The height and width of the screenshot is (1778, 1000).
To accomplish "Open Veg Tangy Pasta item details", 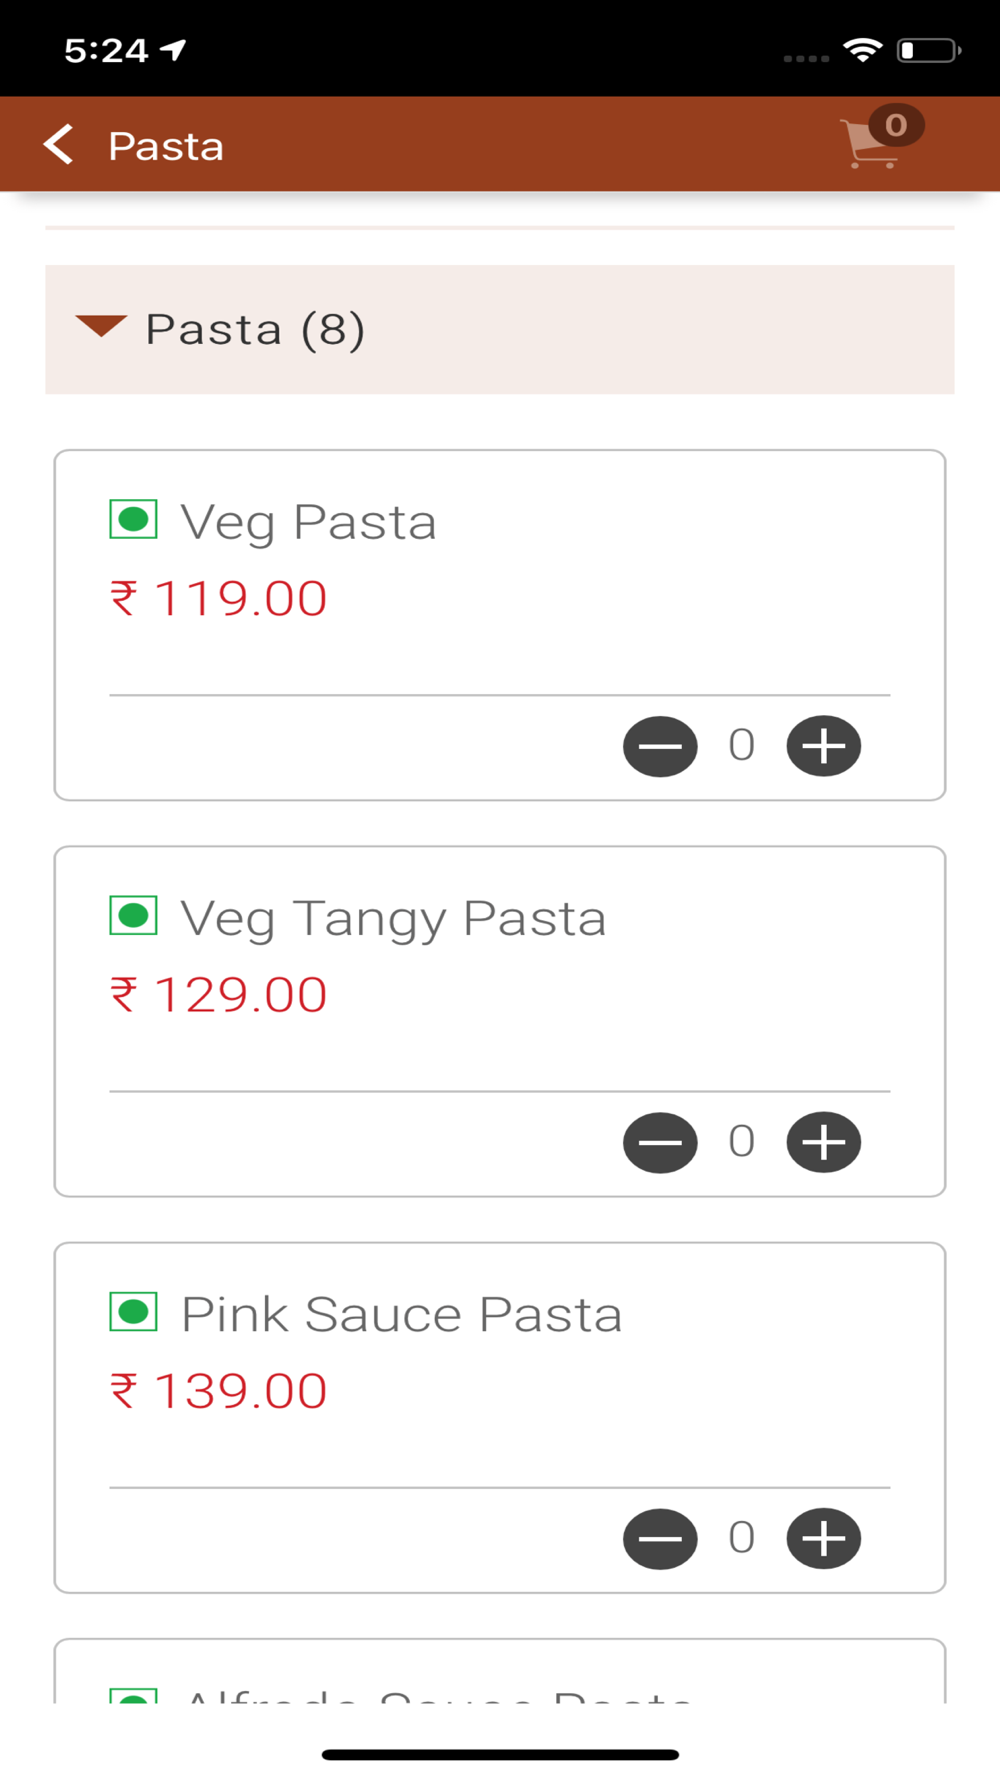I will (393, 918).
